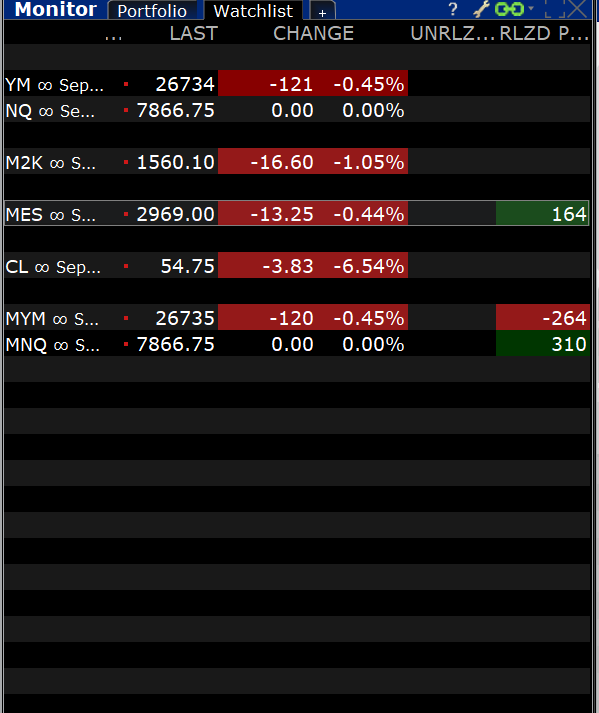Switch to the Portfolio tab
Viewport: 599px width, 713px height.
click(x=152, y=11)
